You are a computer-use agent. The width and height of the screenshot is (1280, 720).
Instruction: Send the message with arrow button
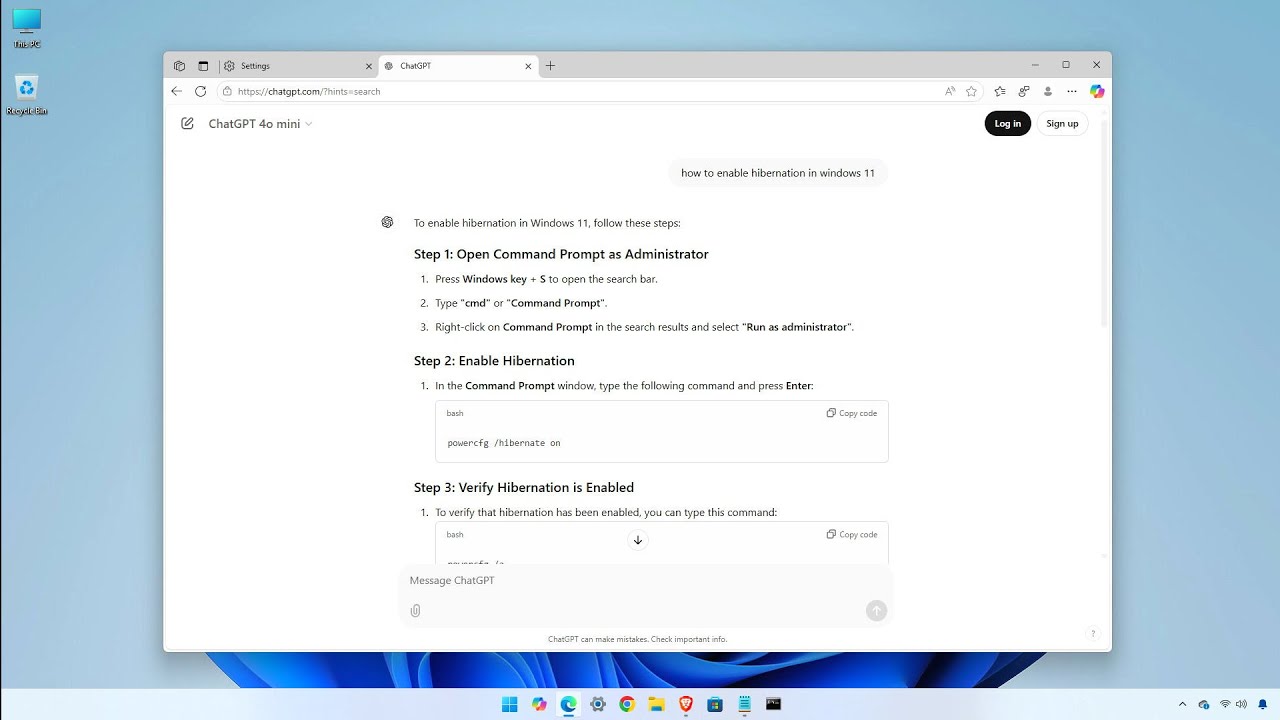pos(876,610)
